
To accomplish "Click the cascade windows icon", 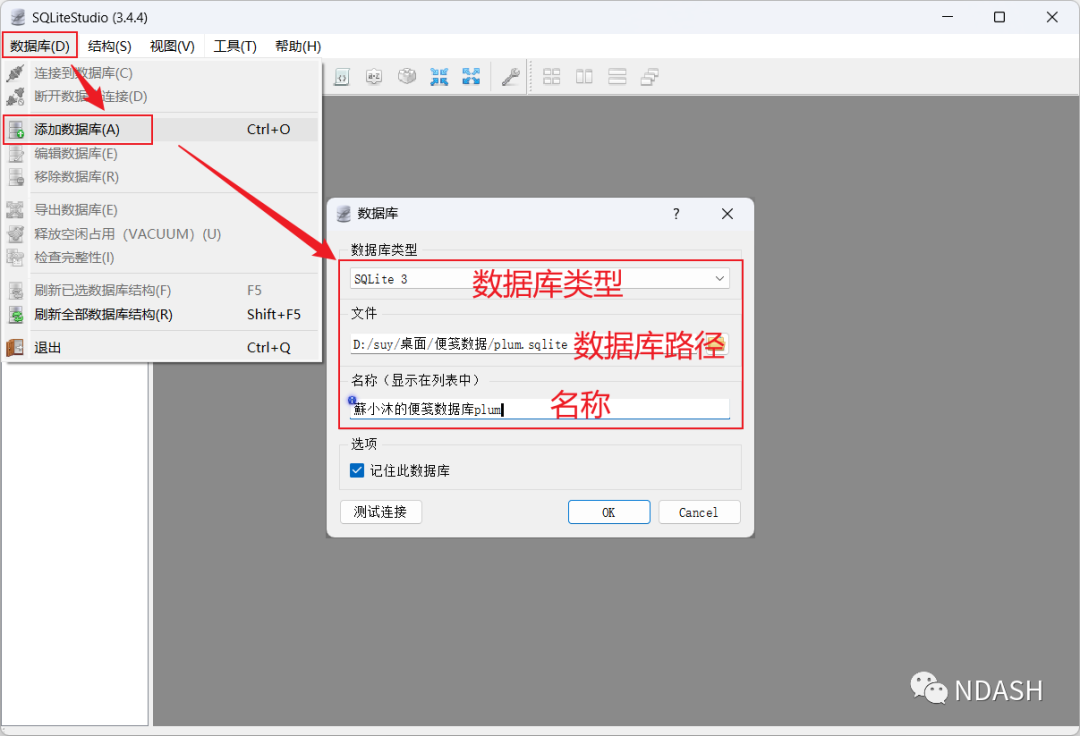I will click(650, 76).
